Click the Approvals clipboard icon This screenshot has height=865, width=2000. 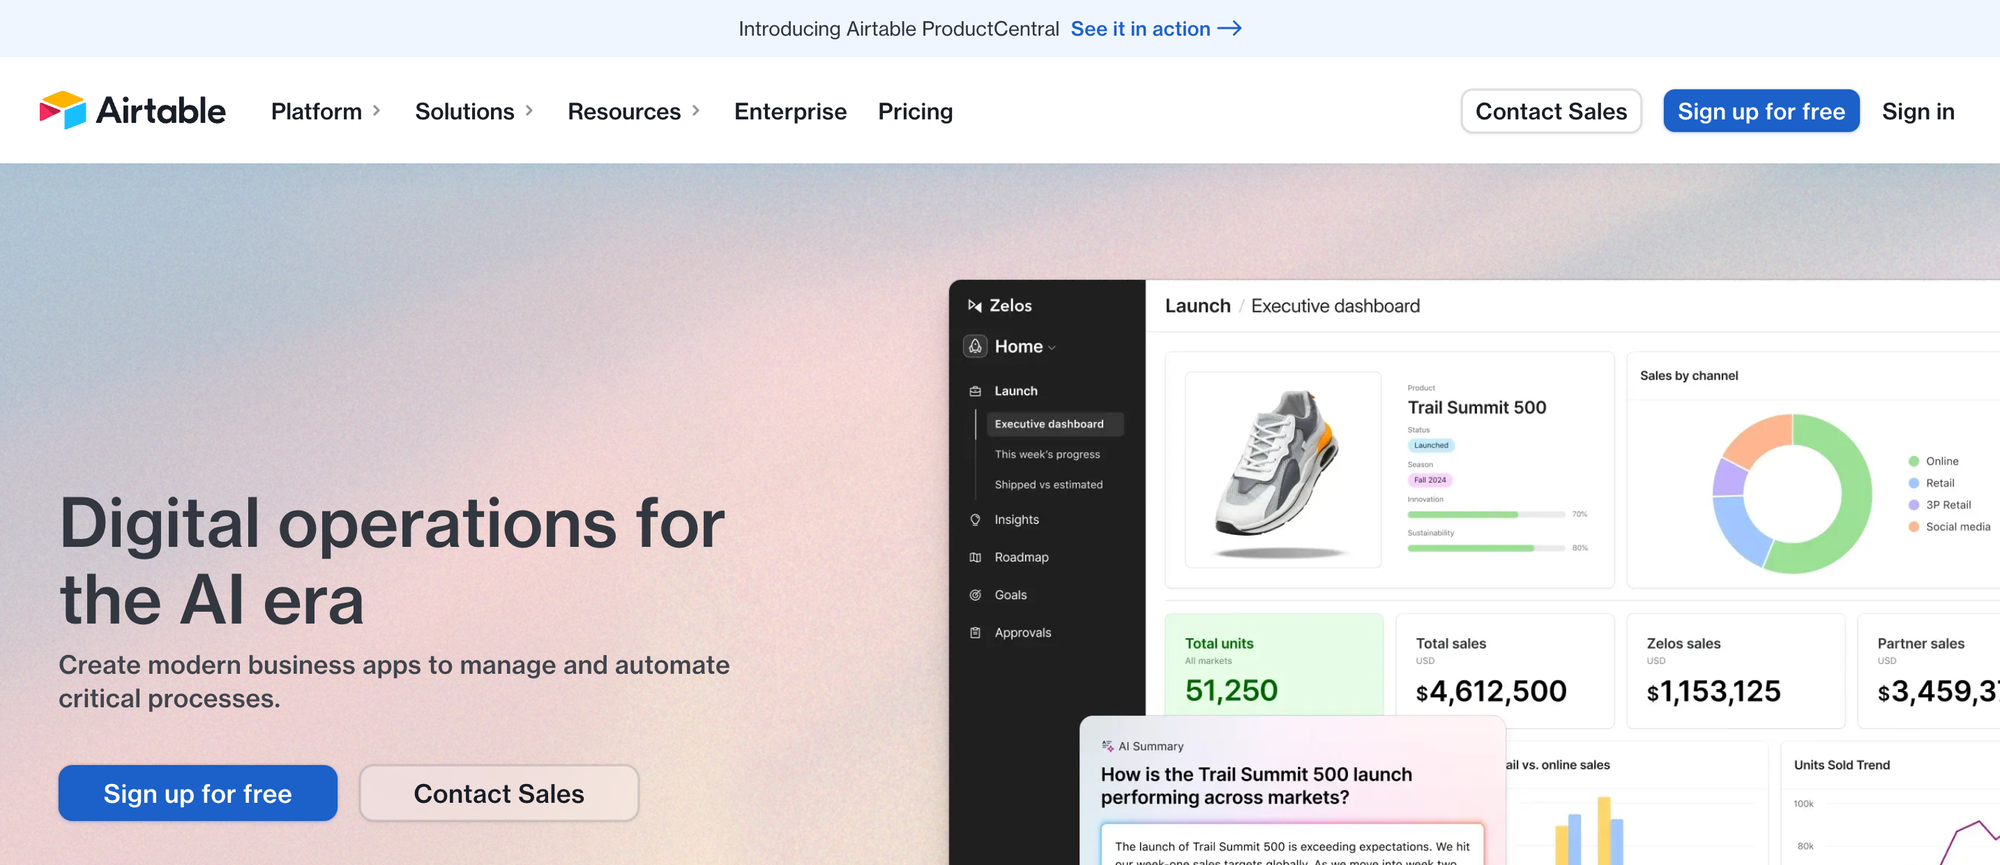point(975,633)
